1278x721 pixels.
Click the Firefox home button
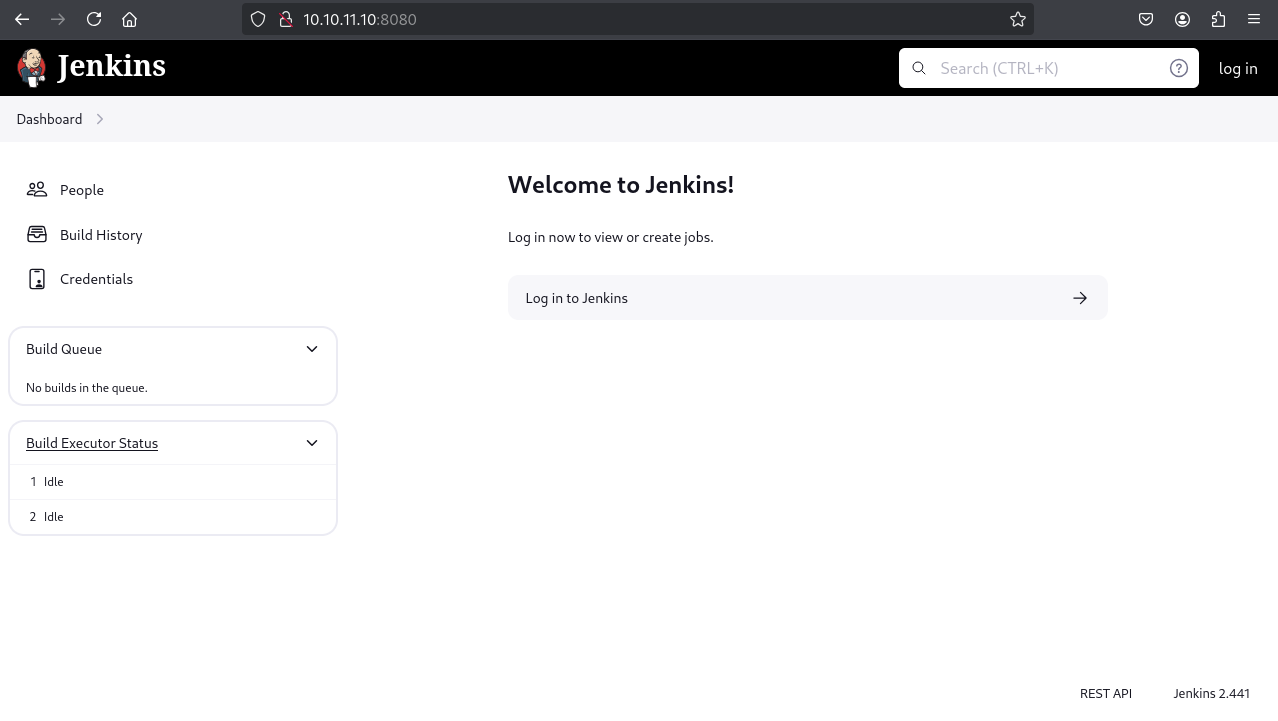pyautogui.click(x=129, y=19)
